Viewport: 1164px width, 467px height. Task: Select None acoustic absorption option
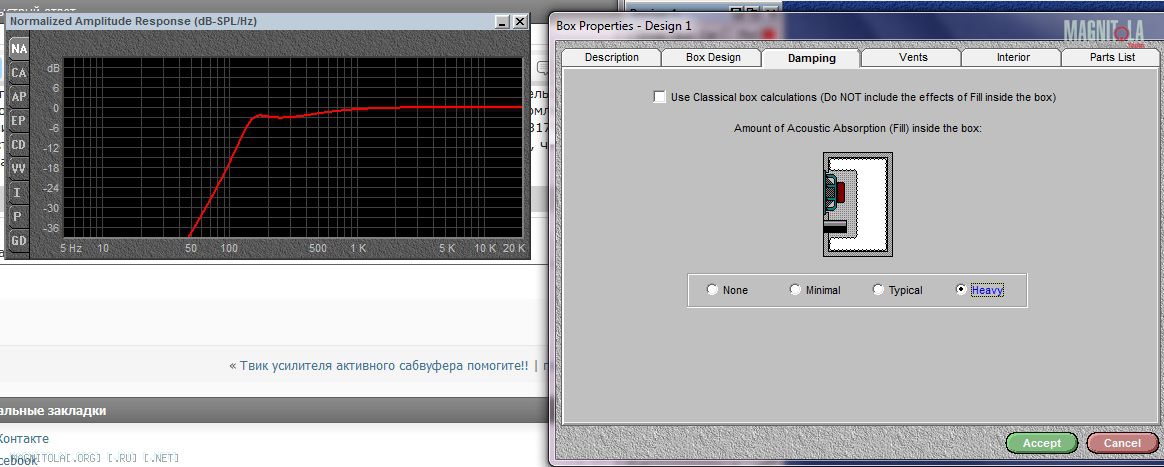coord(712,290)
